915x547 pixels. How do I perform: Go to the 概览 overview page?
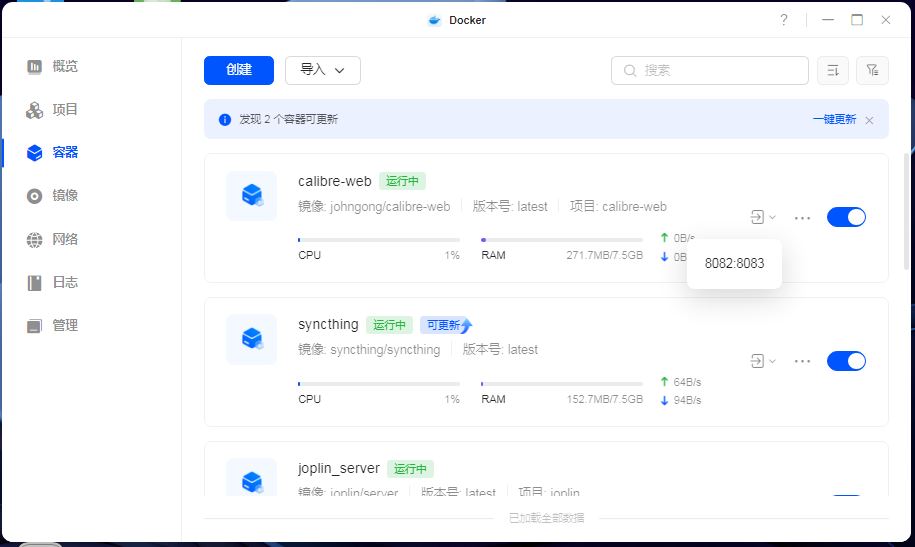(x=64, y=66)
